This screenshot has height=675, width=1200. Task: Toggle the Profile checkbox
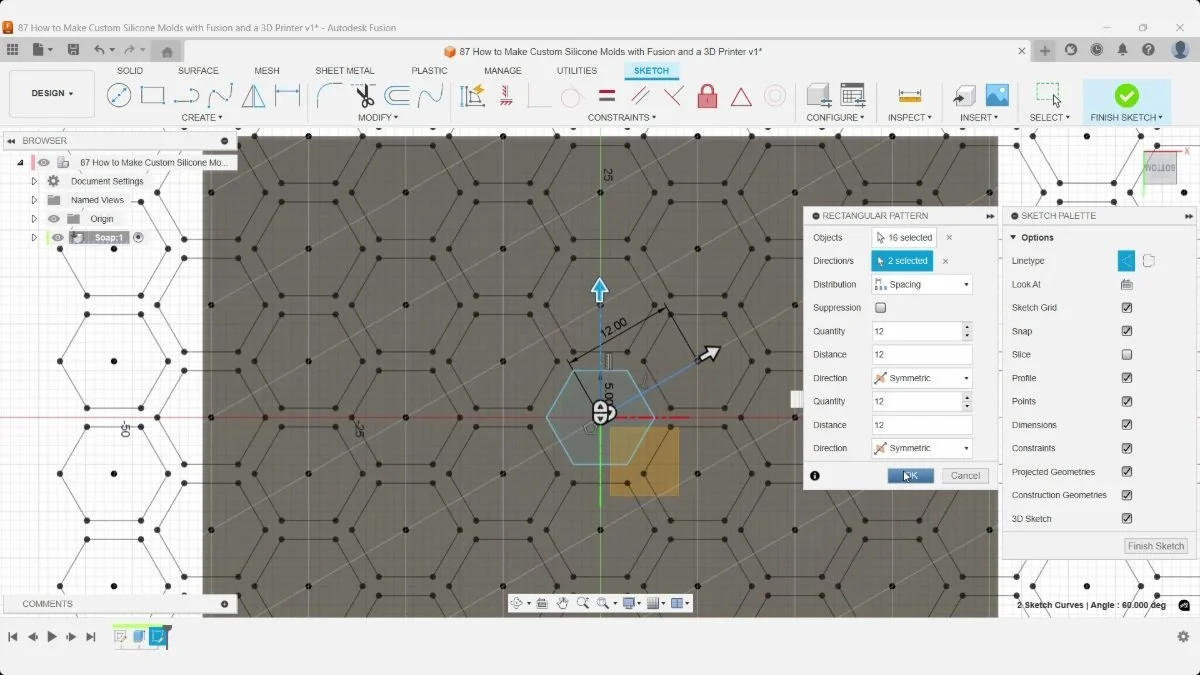point(1127,378)
